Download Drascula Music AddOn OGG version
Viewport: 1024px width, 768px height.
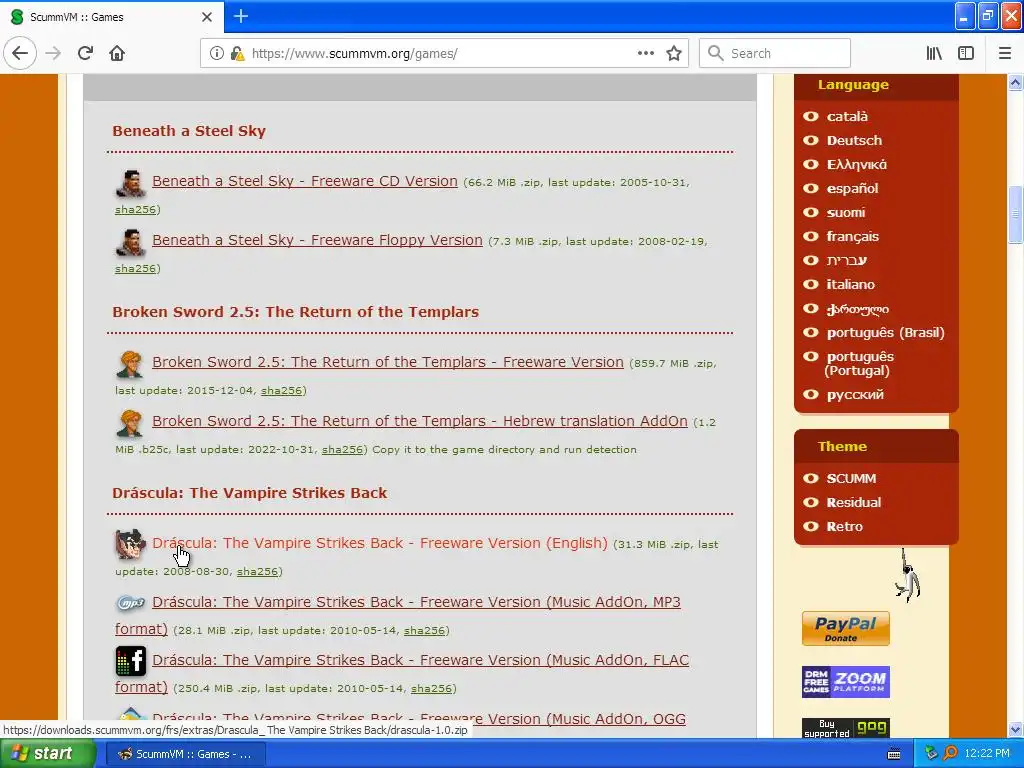pyautogui.click(x=419, y=718)
